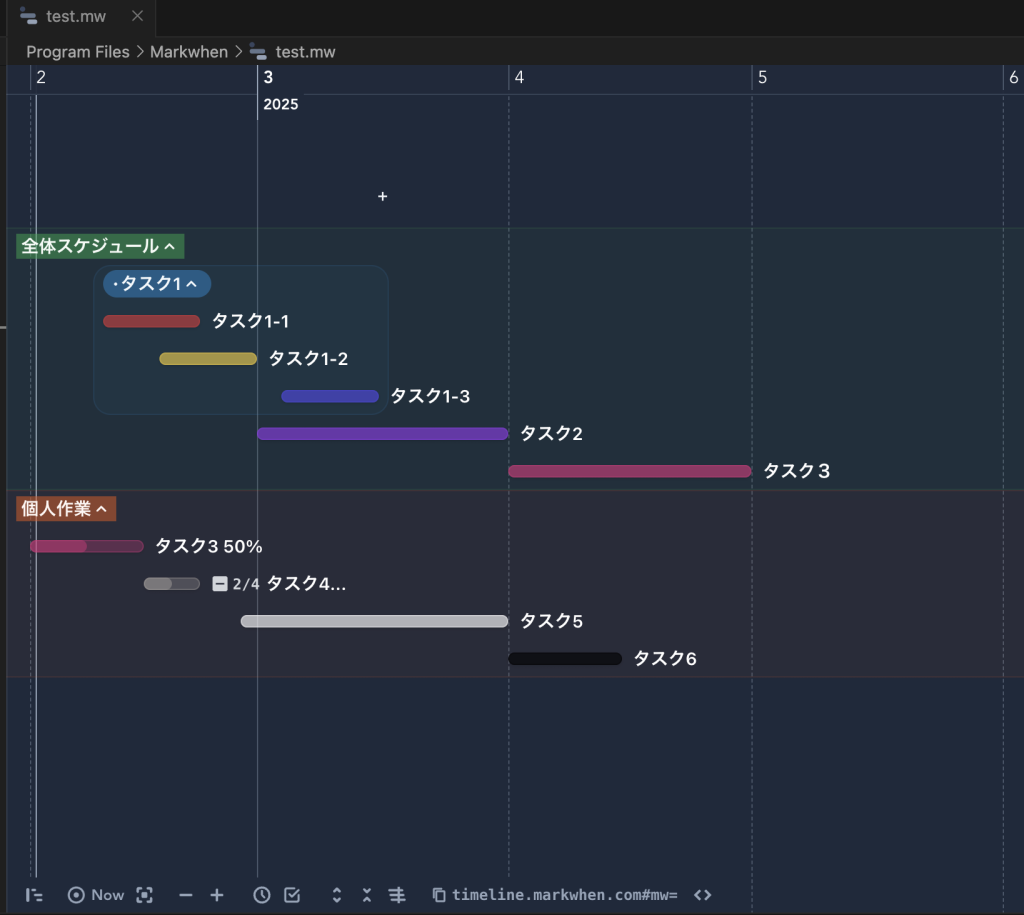Zoom in with the plus icon in toolbar
Image resolution: width=1024 pixels, height=915 pixels.
(217, 895)
